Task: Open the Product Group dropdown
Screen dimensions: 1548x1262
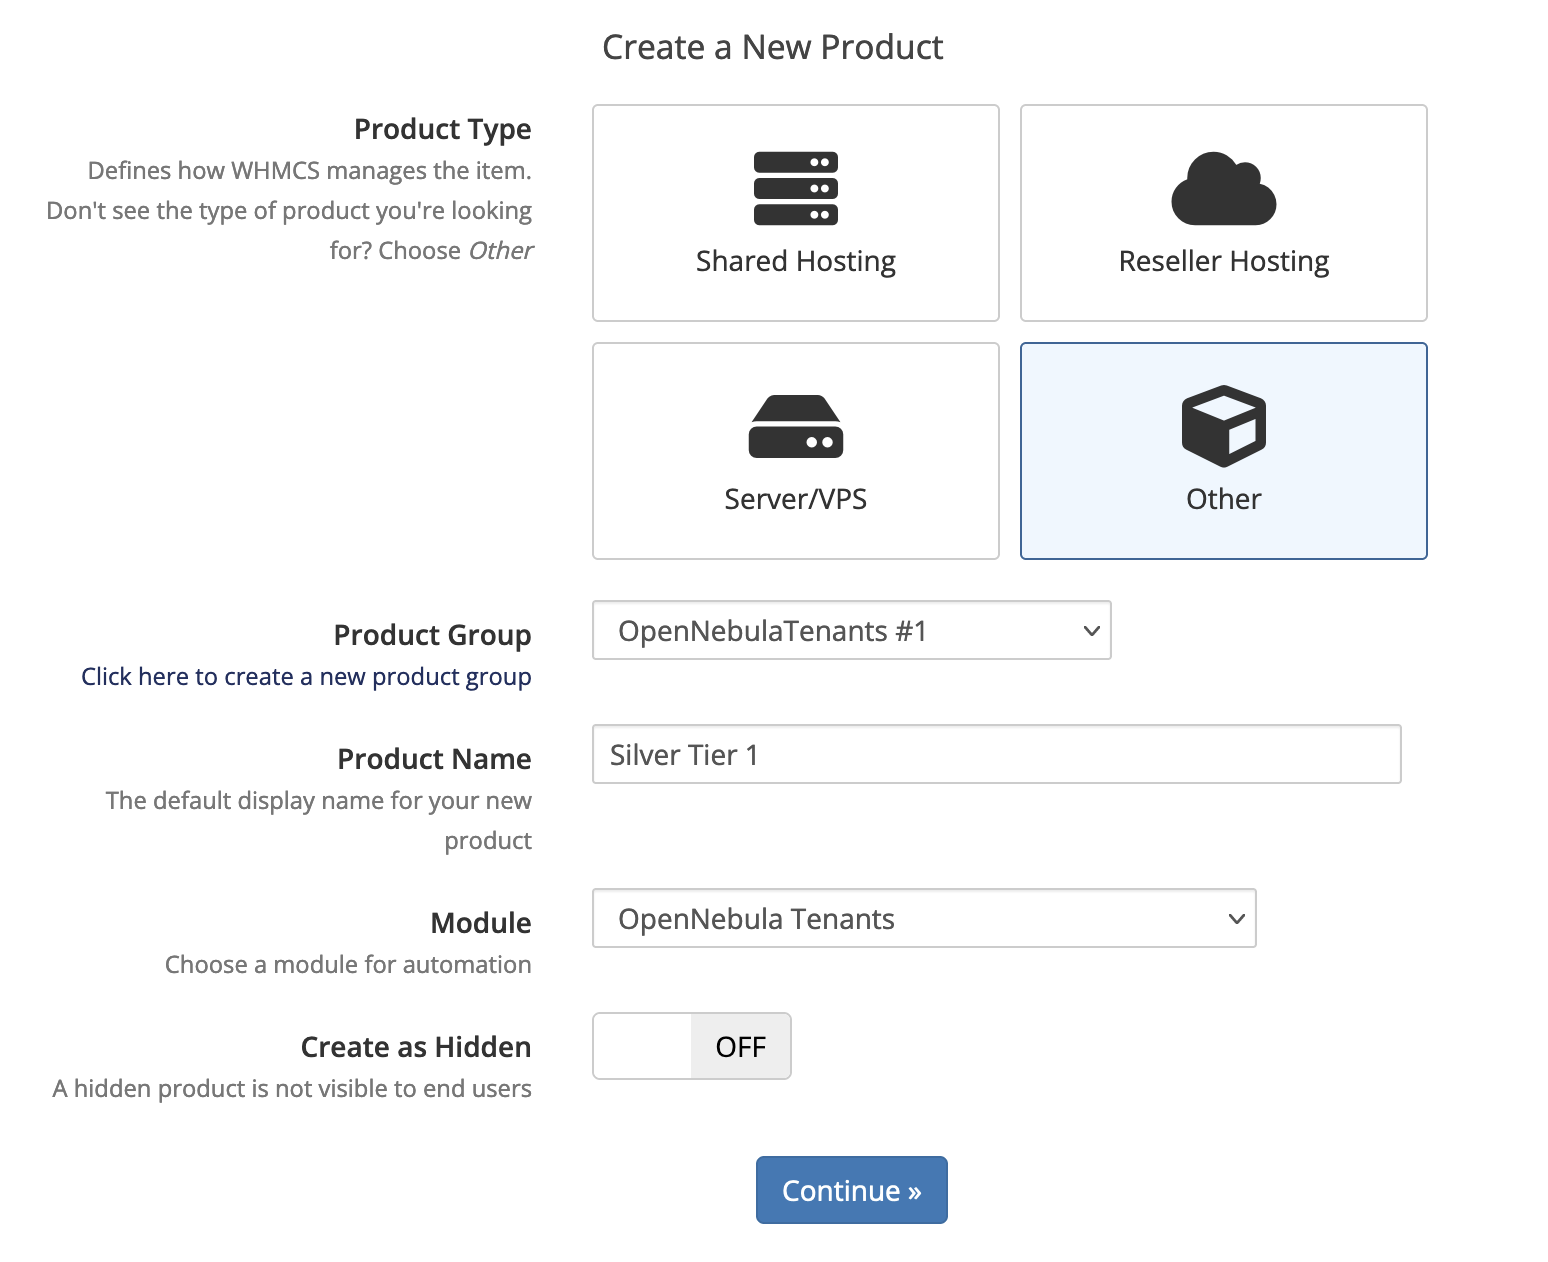Action: click(850, 630)
